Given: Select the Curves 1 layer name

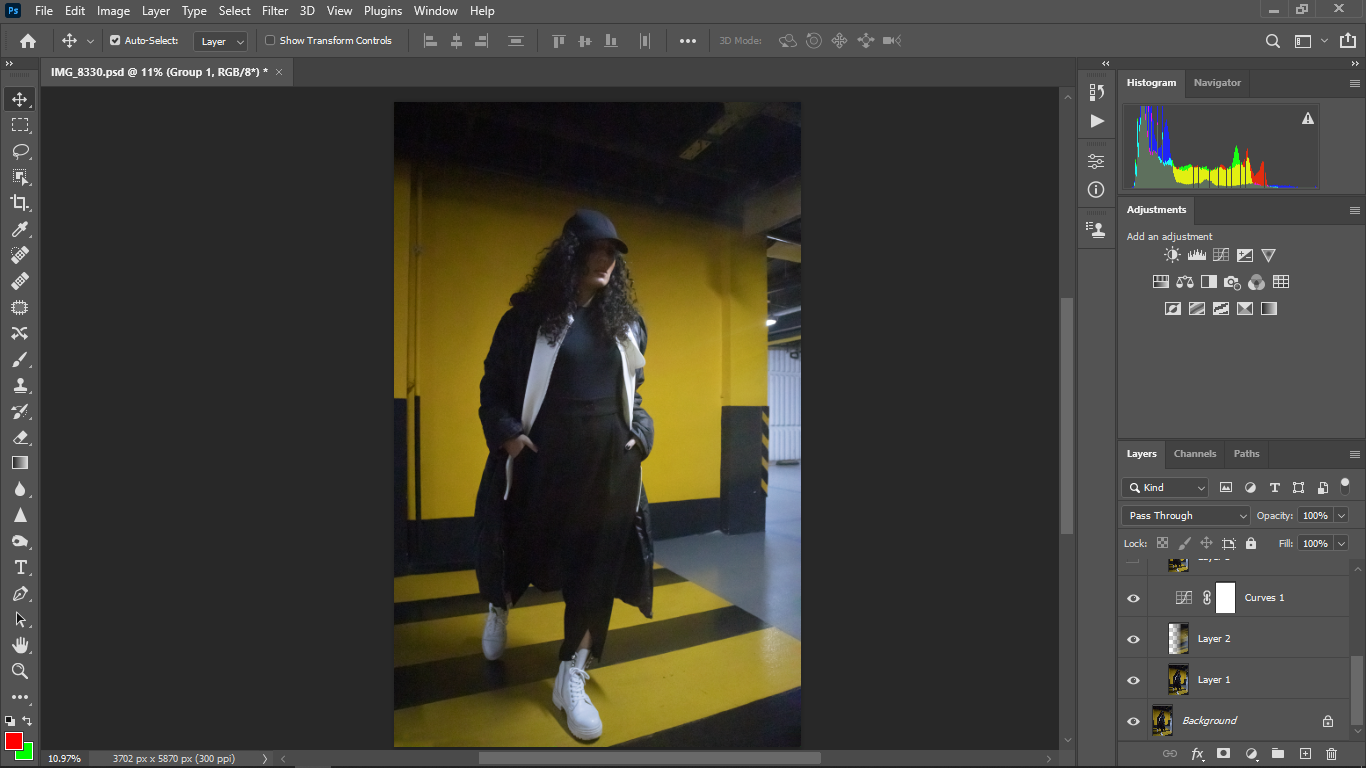Looking at the screenshot, I should click(1264, 598).
